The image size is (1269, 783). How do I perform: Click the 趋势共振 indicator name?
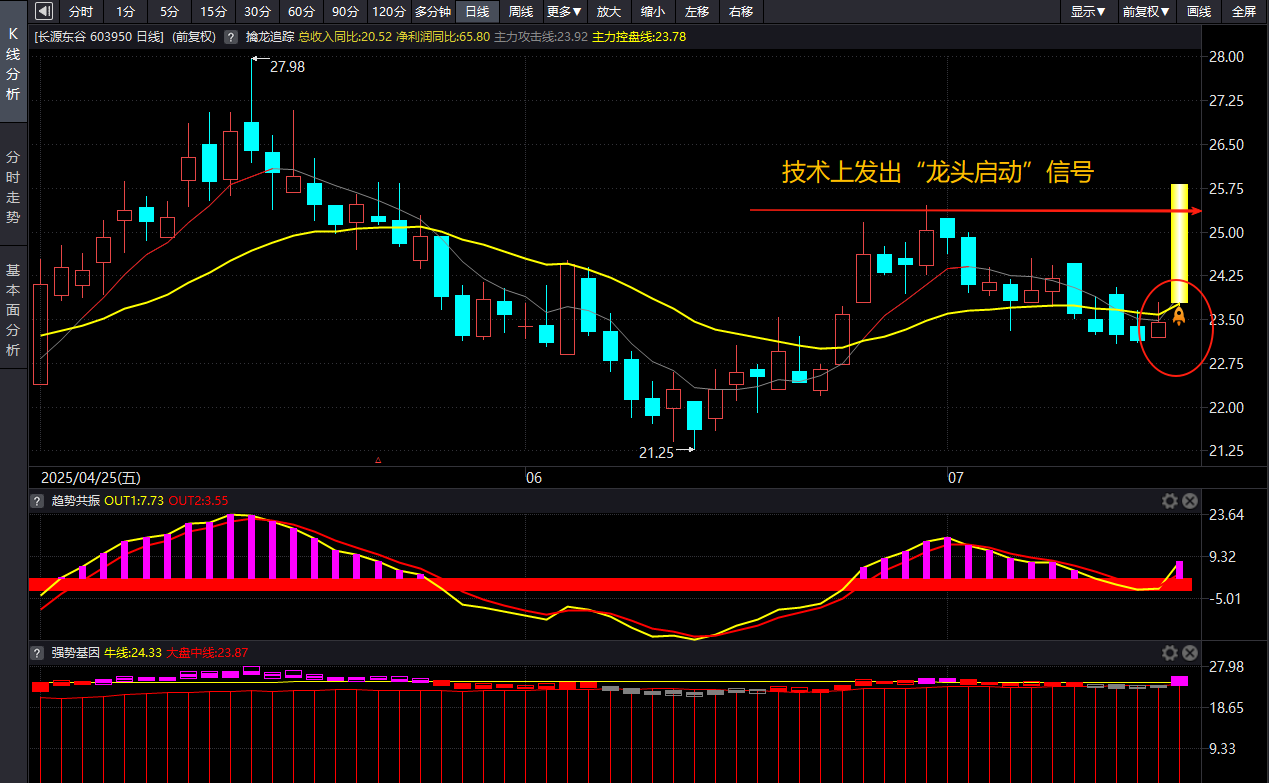tap(75, 501)
